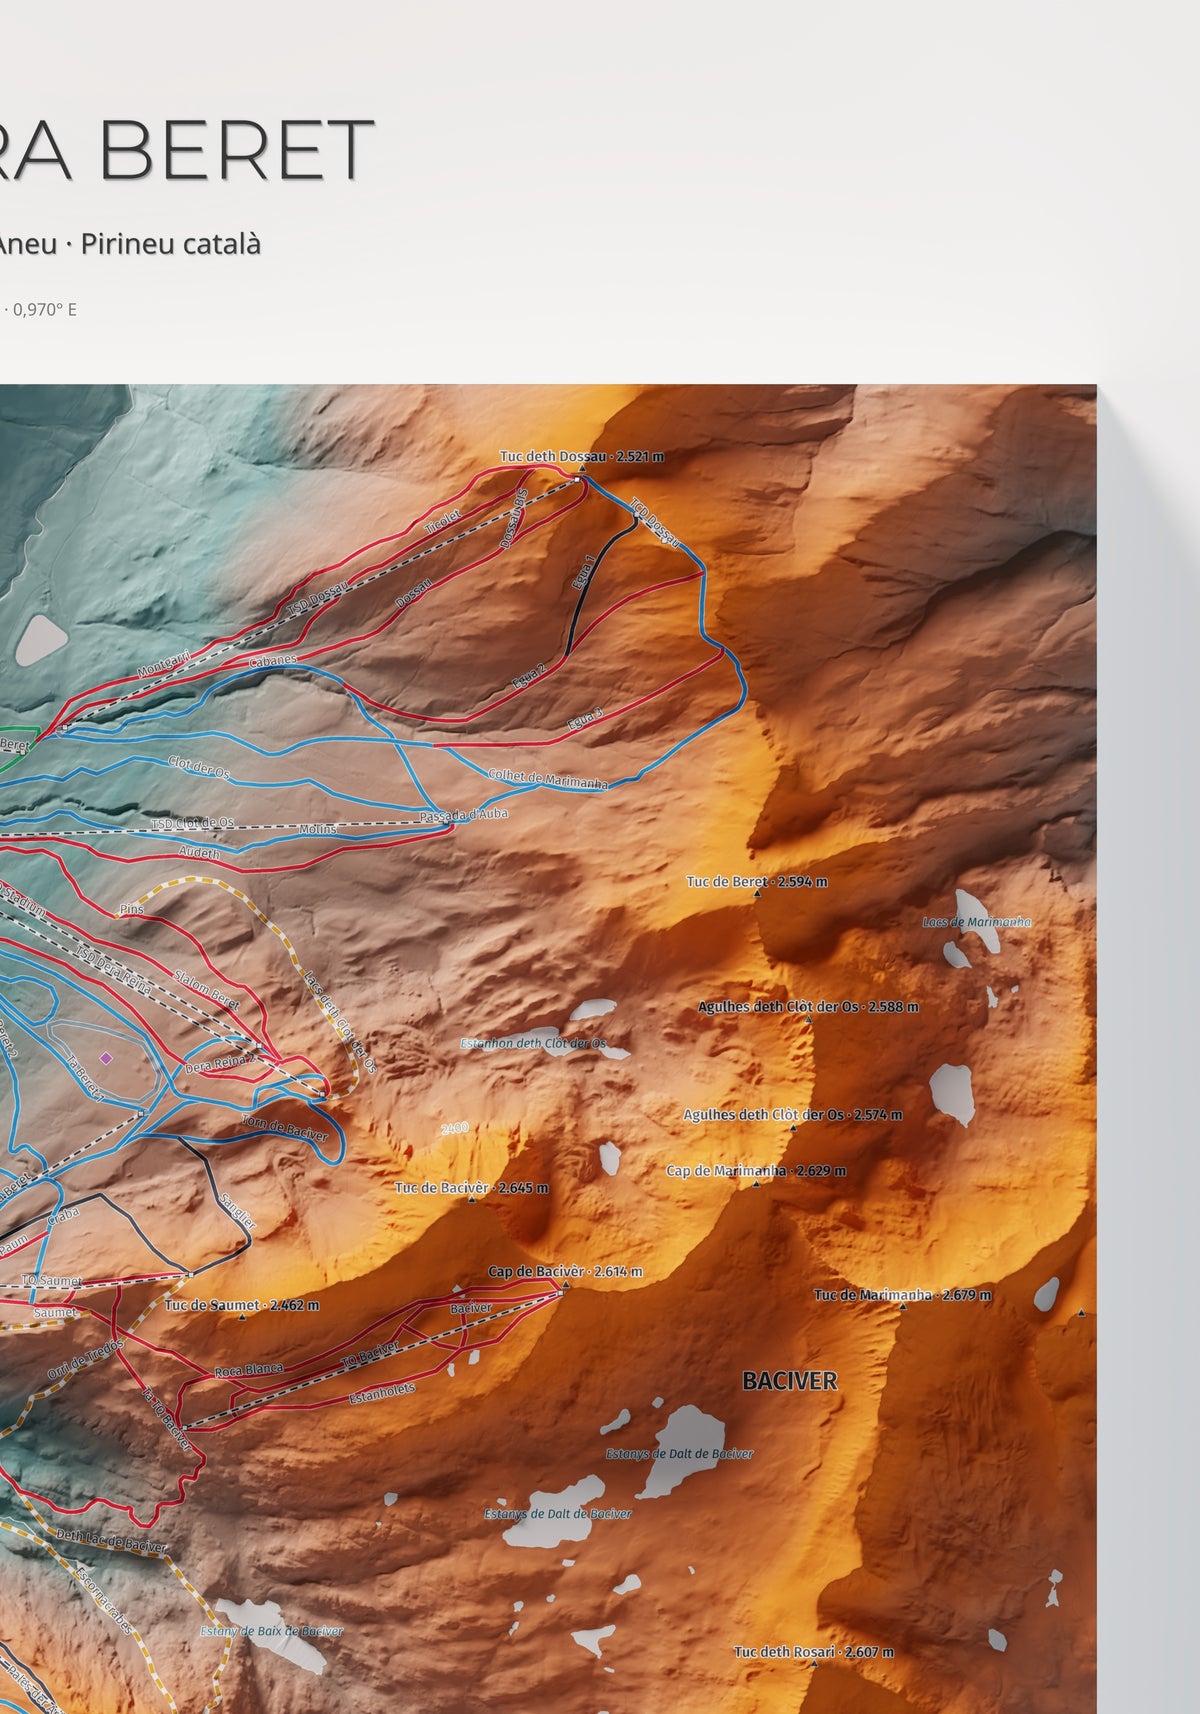Click the "Orri de Tredòs" route label

[x=86, y=1359]
